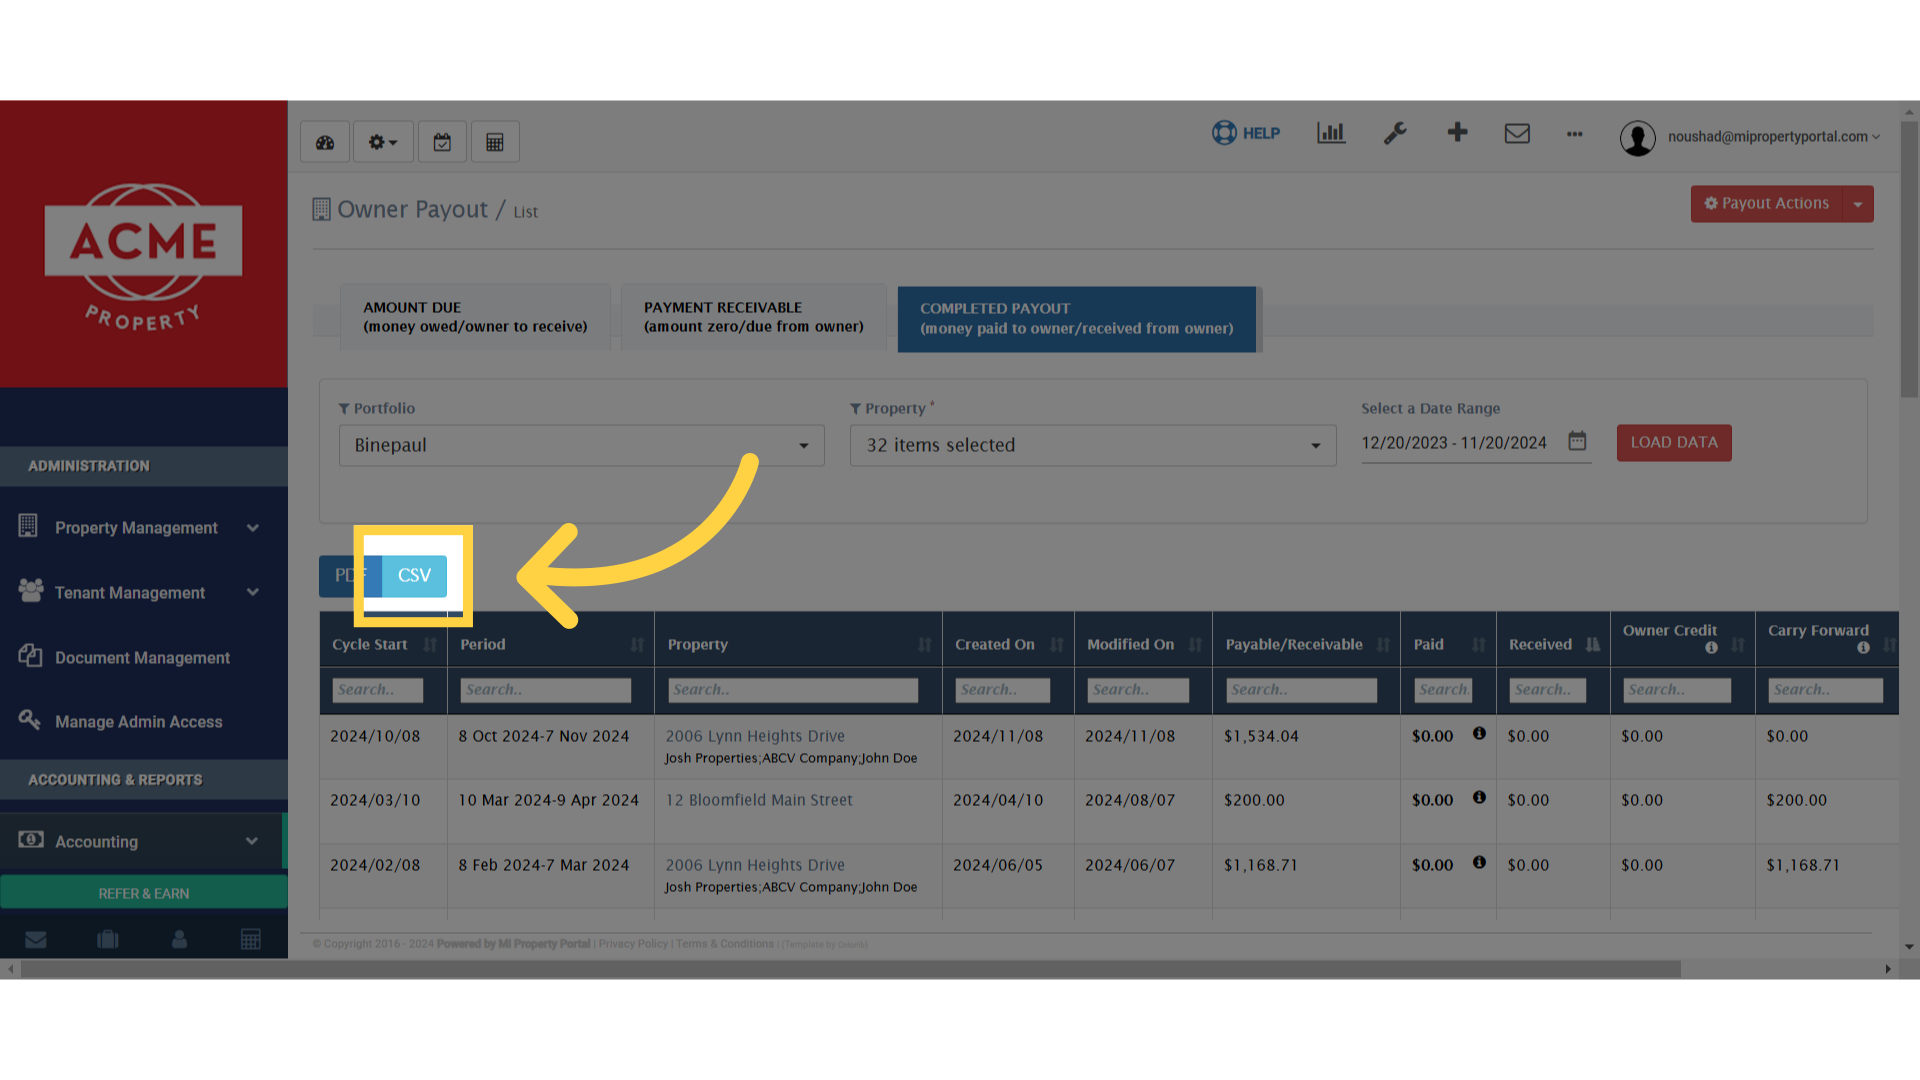1920x1080 pixels.
Task: Click the vertical scrollbar on the right
Action: [x=1910, y=260]
